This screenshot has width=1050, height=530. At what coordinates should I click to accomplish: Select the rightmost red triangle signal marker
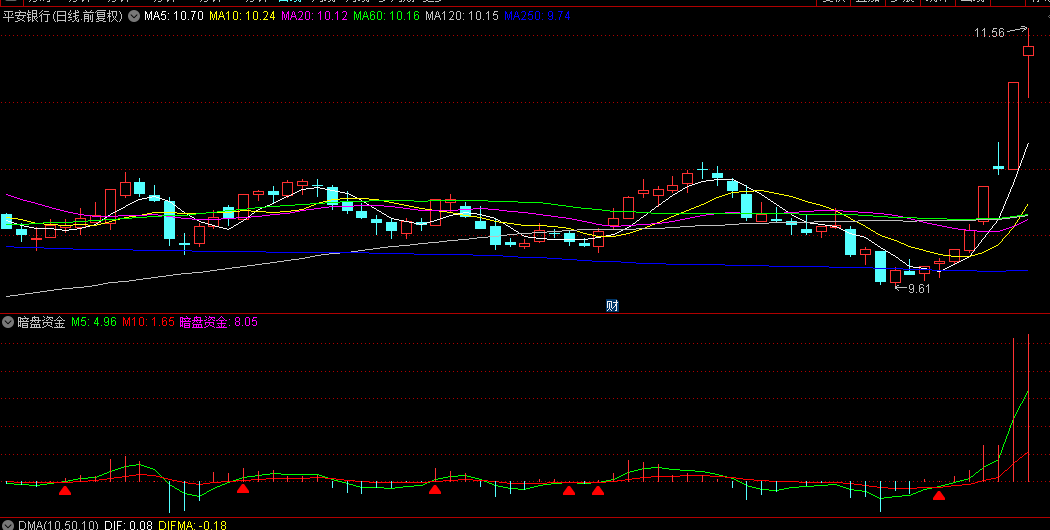click(x=939, y=496)
